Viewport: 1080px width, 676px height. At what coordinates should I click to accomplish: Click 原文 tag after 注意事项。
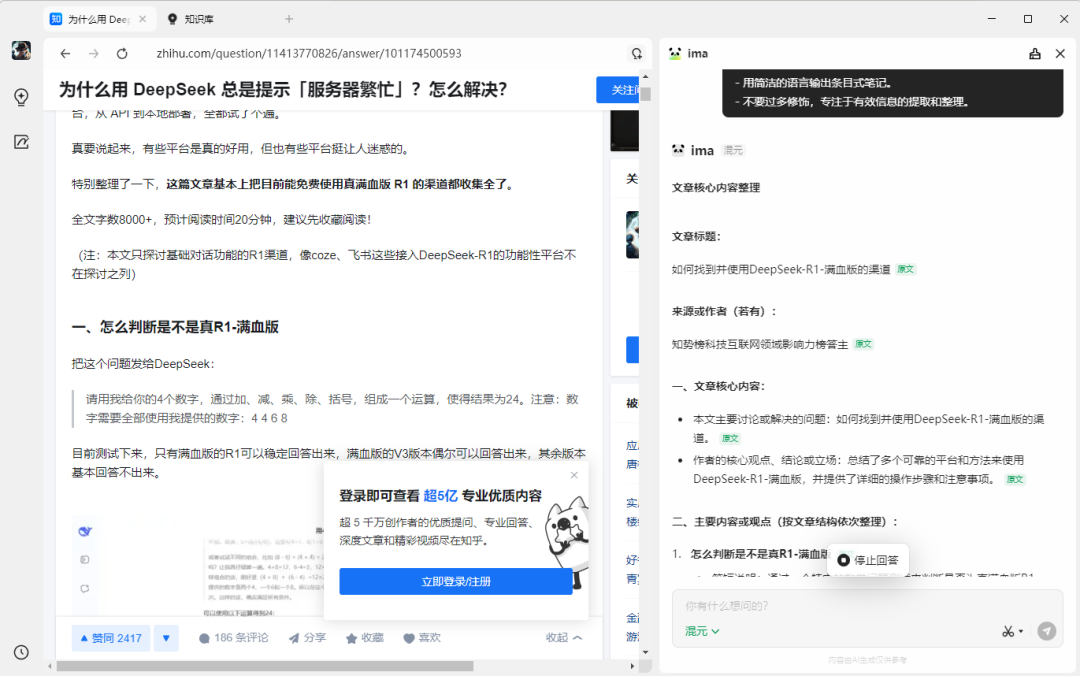(1015, 480)
